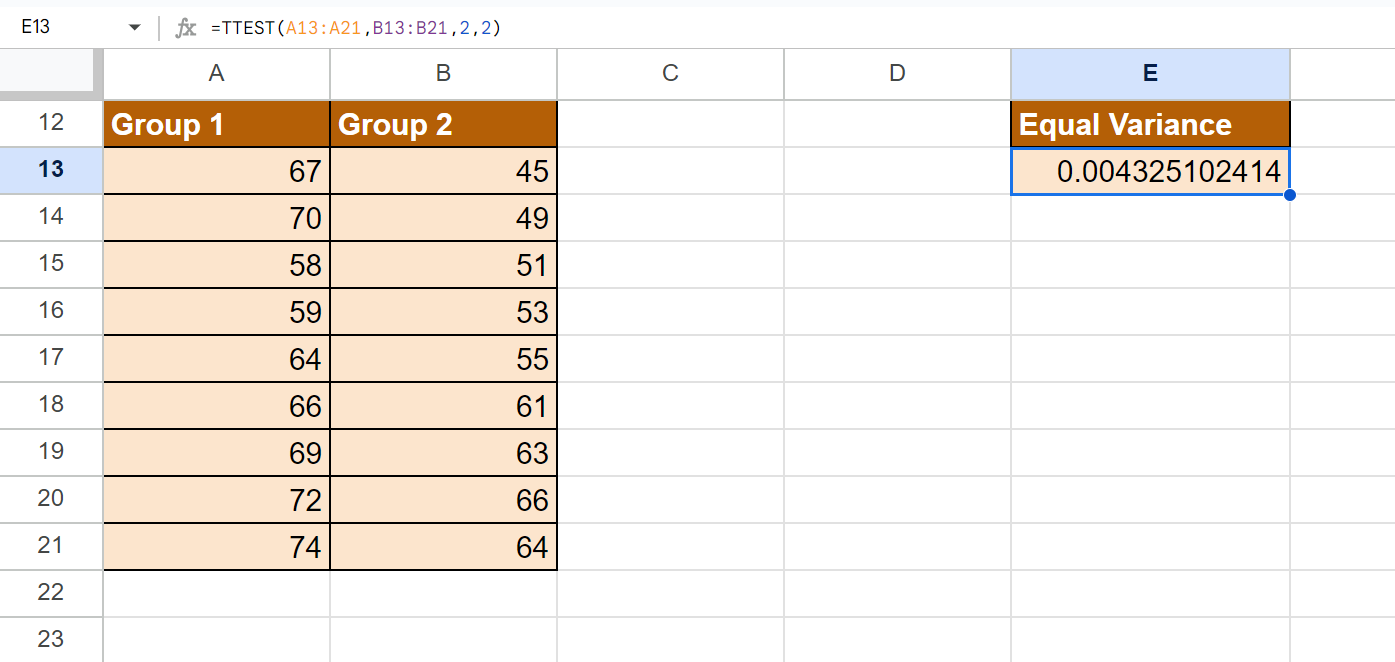Select cell with result 0.004325102414
1395x662 pixels.
pos(1151,171)
